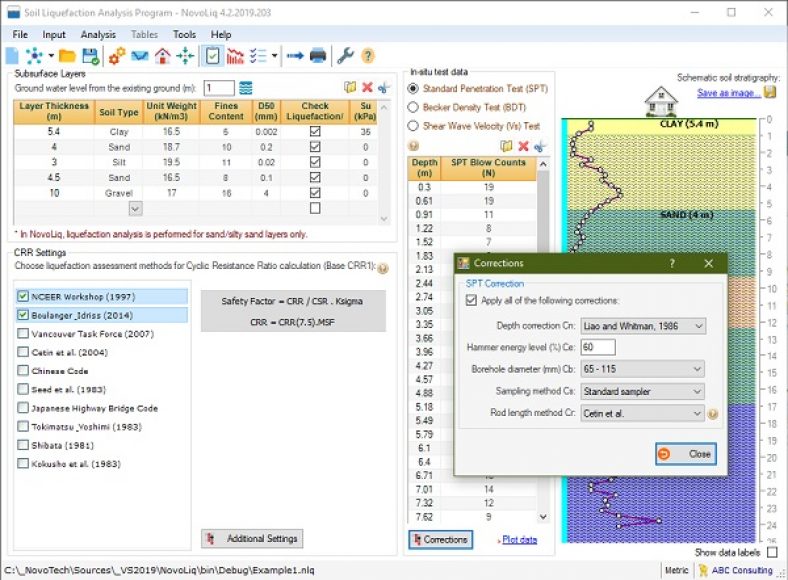The width and height of the screenshot is (788, 580).
Task: Select Shear Wave Velocity (Vs) Test radio button
Action: click(x=413, y=126)
